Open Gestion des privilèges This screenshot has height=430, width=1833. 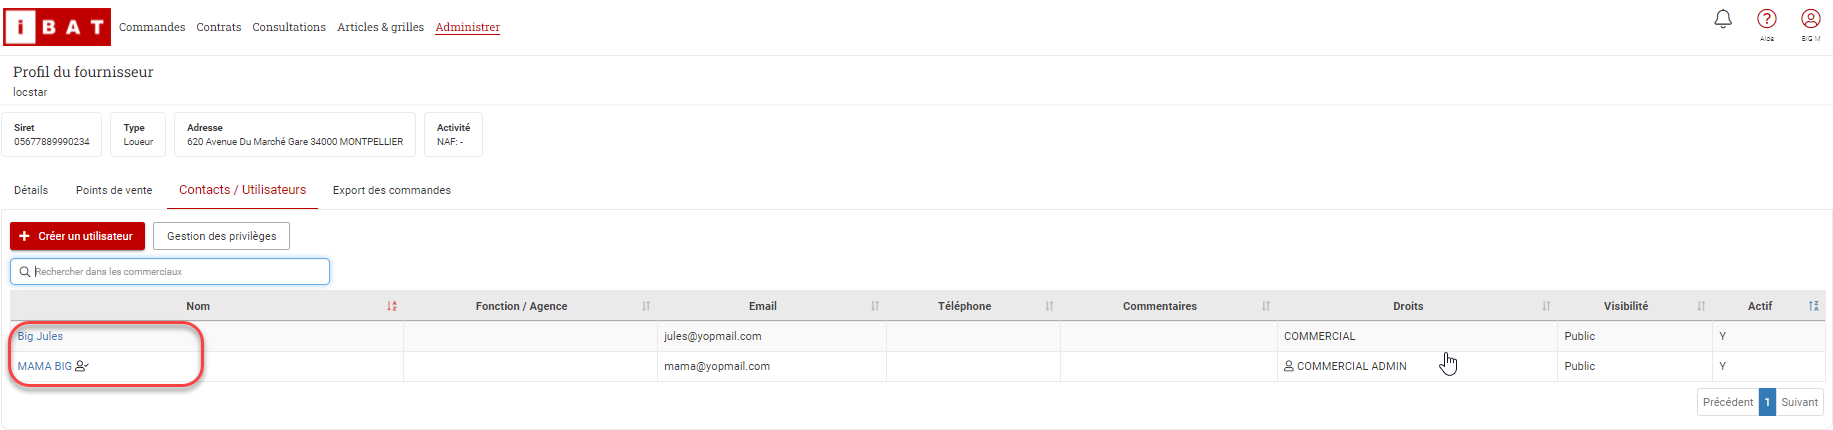click(x=221, y=236)
